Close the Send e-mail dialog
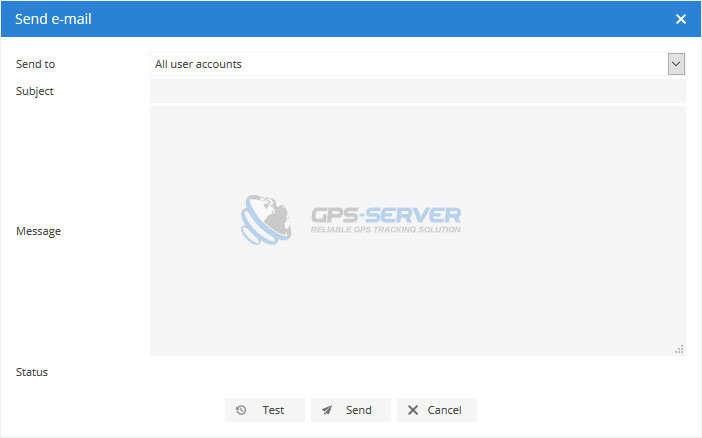 tap(681, 19)
